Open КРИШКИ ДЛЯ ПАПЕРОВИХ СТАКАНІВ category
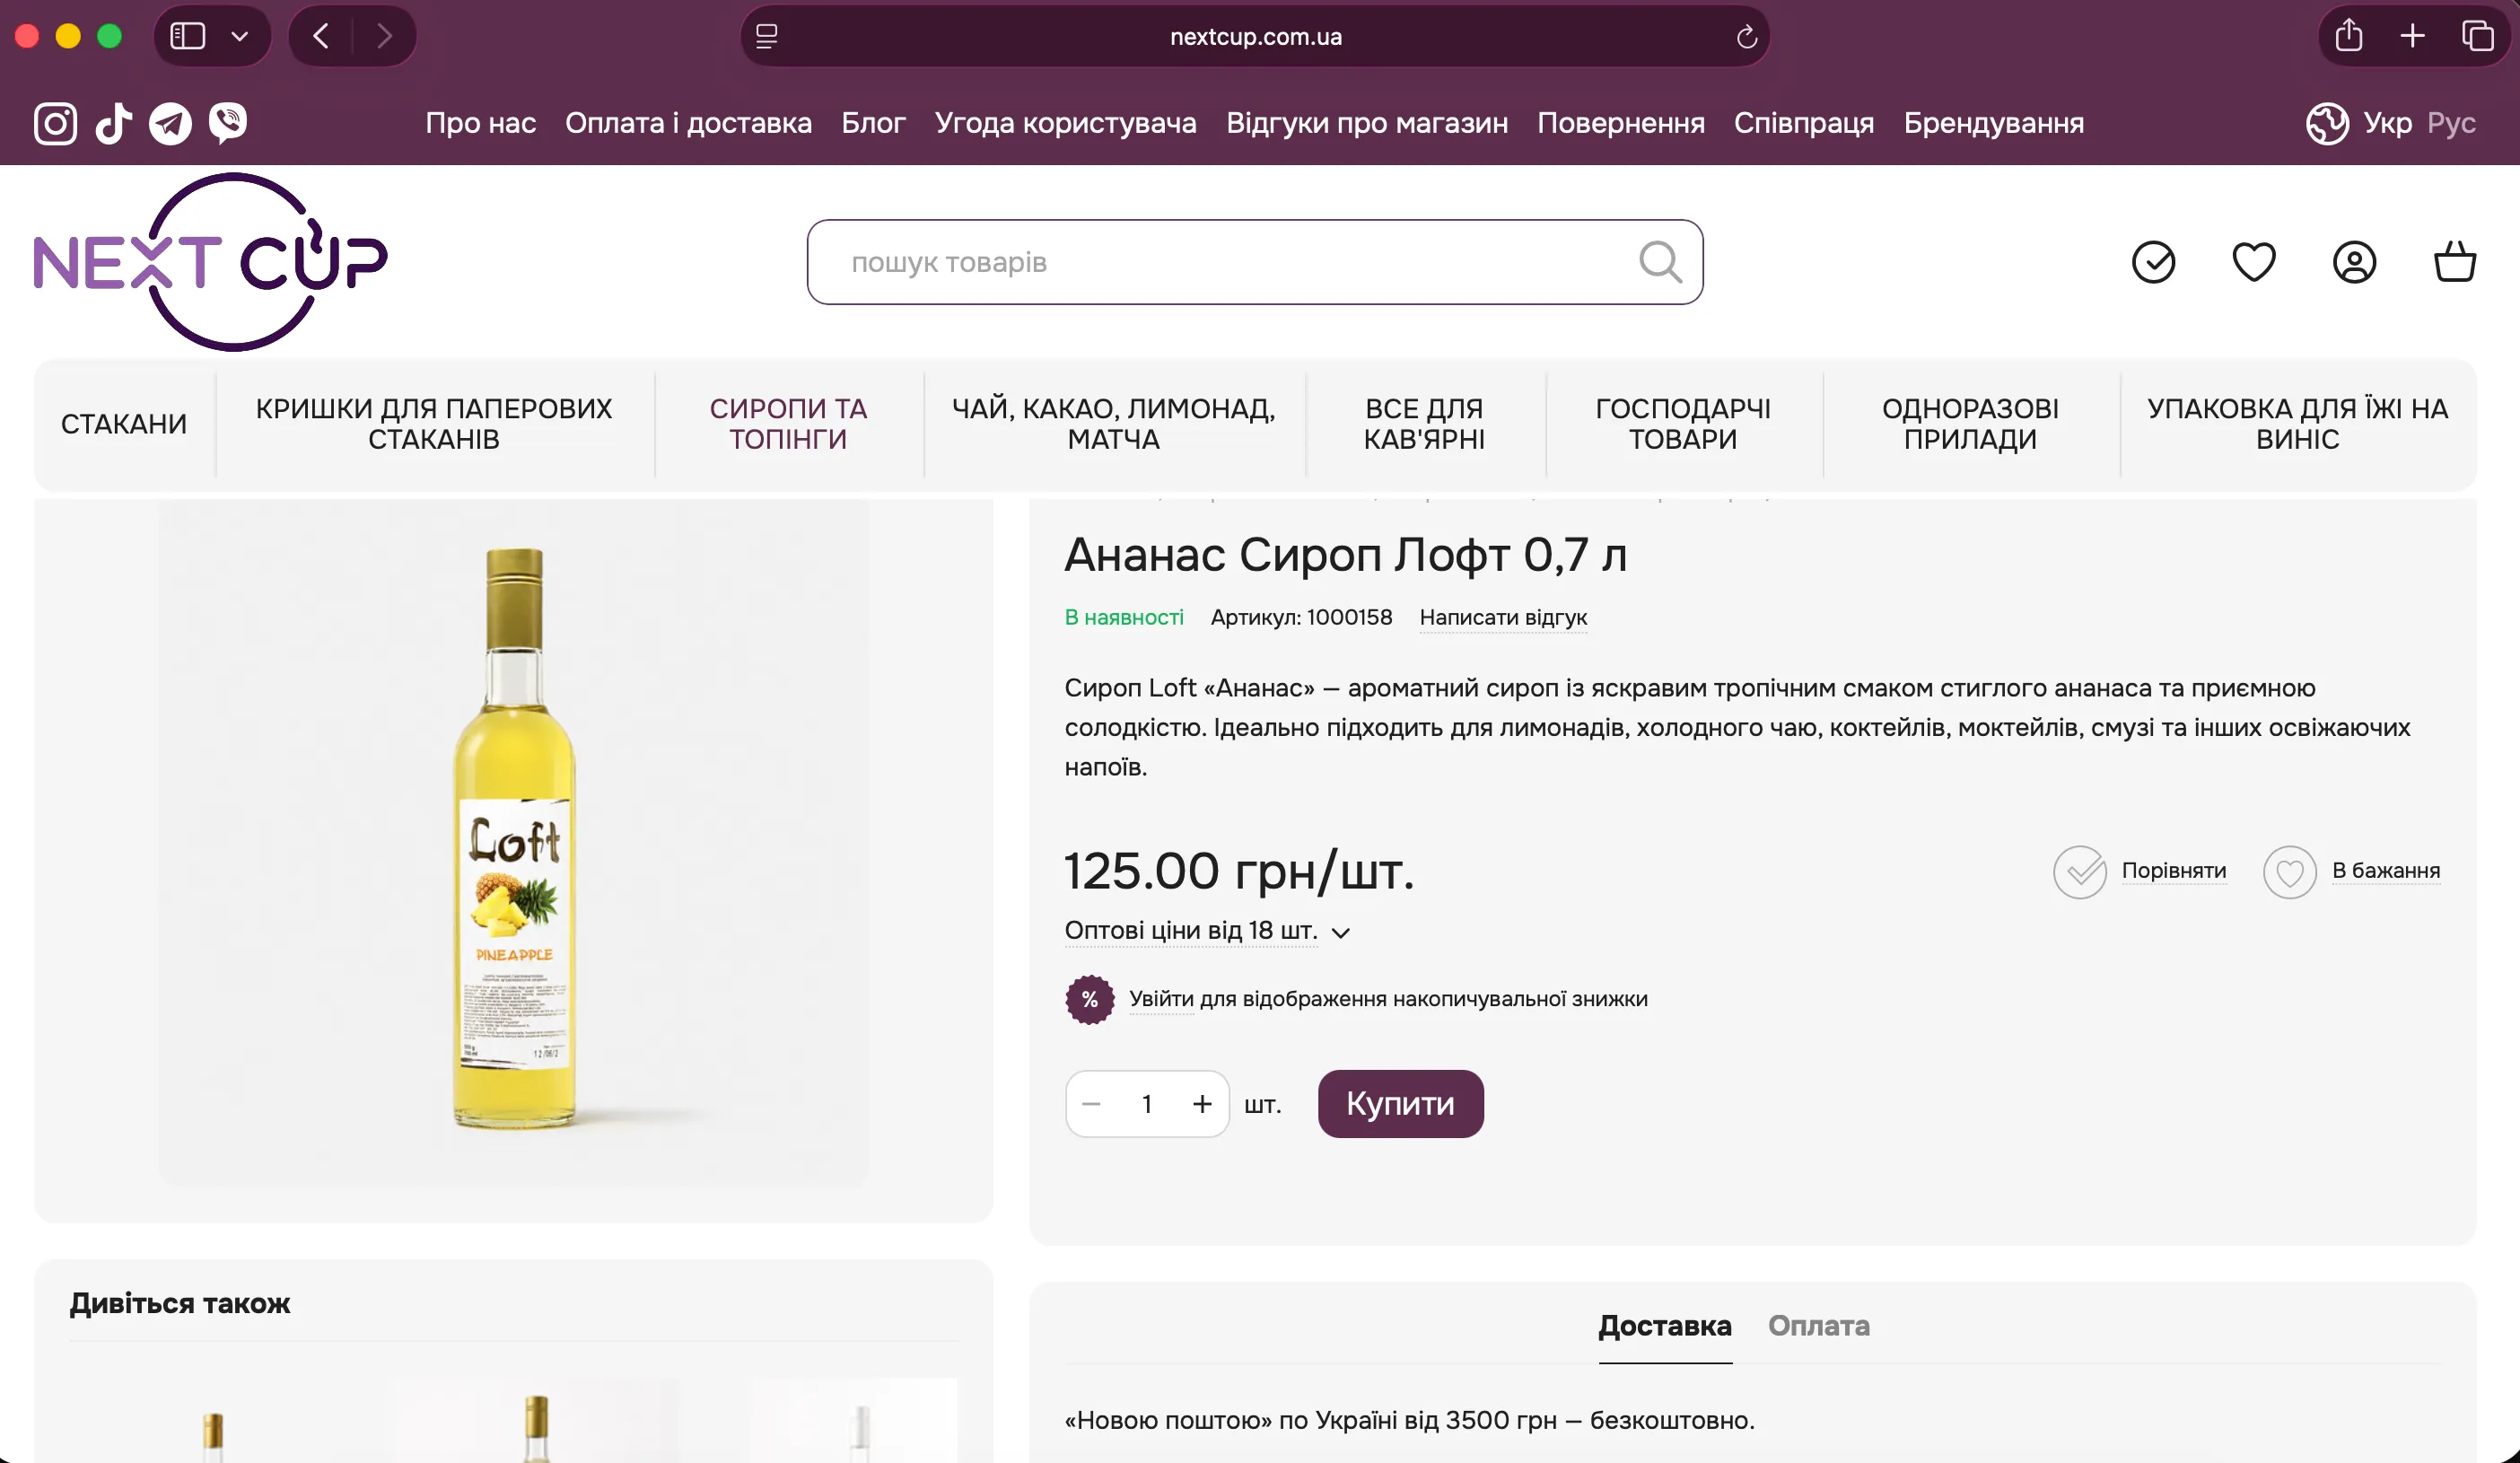 pyautogui.click(x=434, y=424)
